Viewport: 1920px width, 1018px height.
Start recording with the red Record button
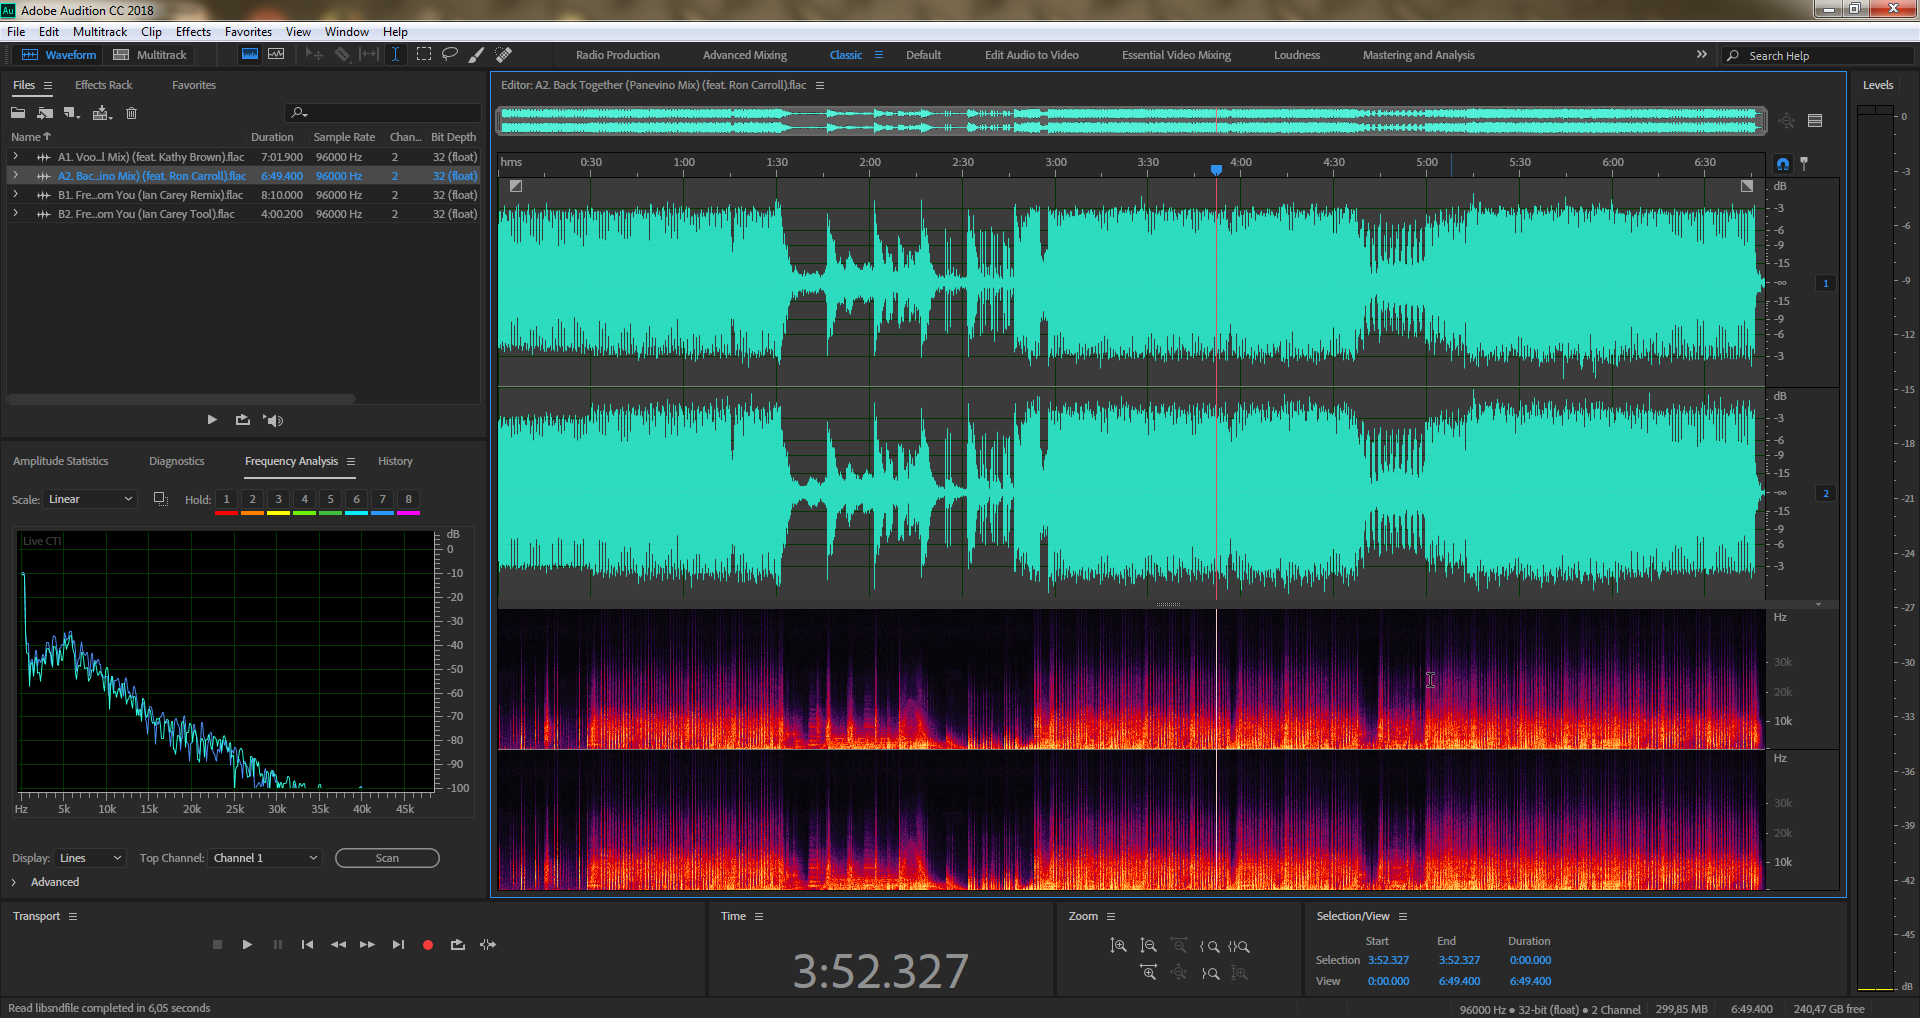coord(428,944)
